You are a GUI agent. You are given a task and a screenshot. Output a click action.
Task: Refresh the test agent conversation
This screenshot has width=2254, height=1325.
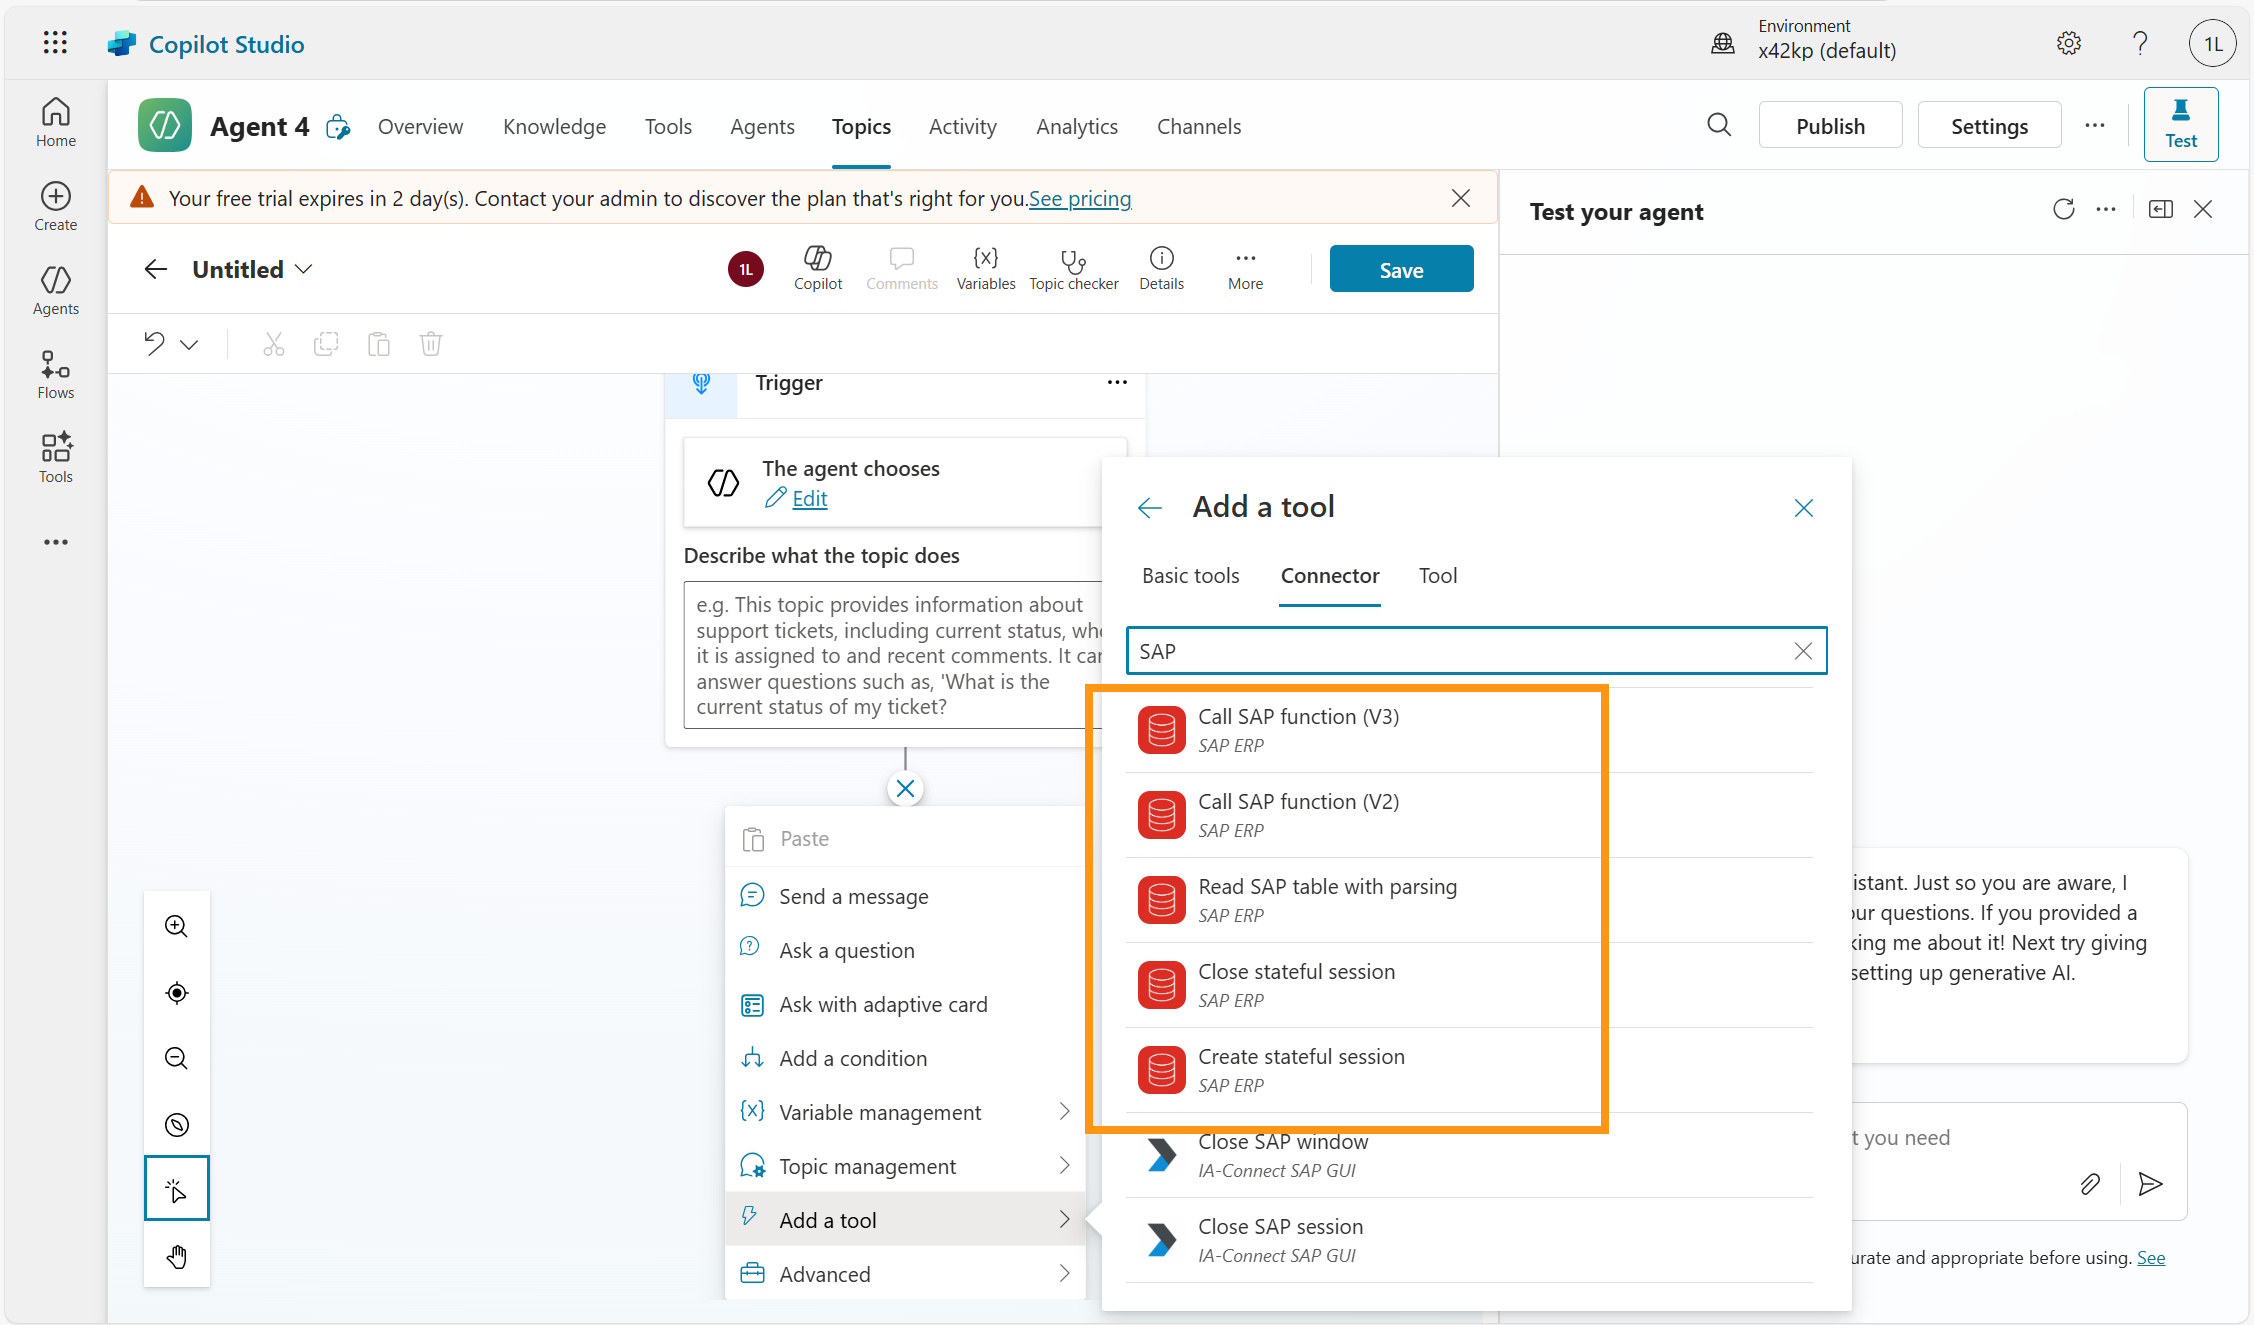click(2064, 209)
